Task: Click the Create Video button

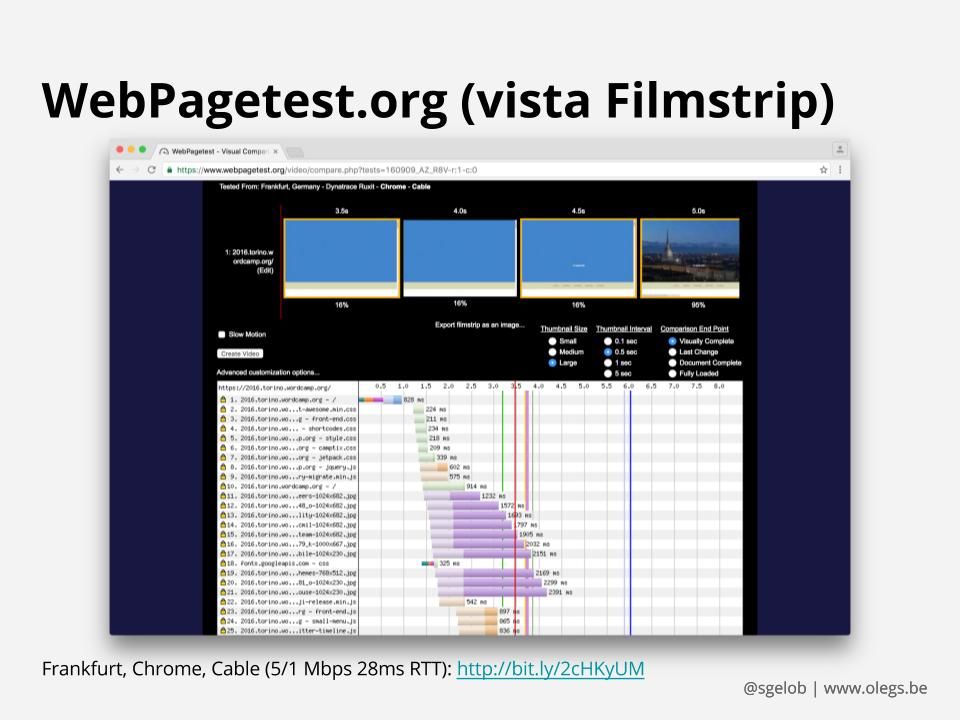Action: [x=240, y=354]
